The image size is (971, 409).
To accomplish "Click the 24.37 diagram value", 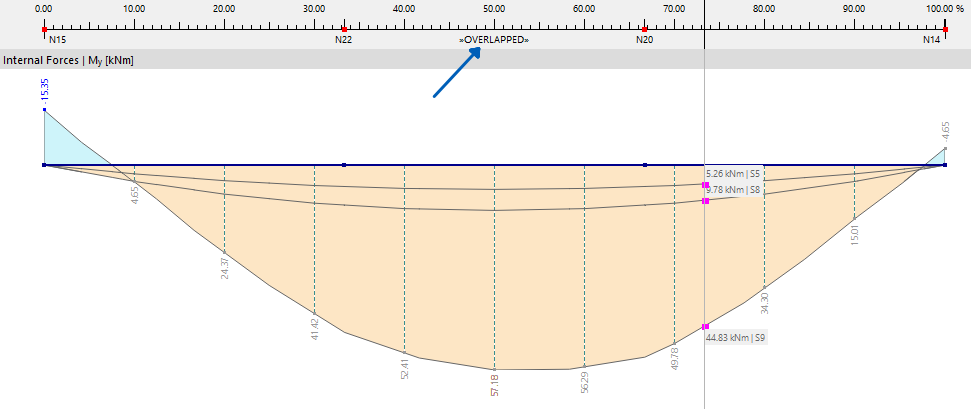I will [x=224, y=268].
